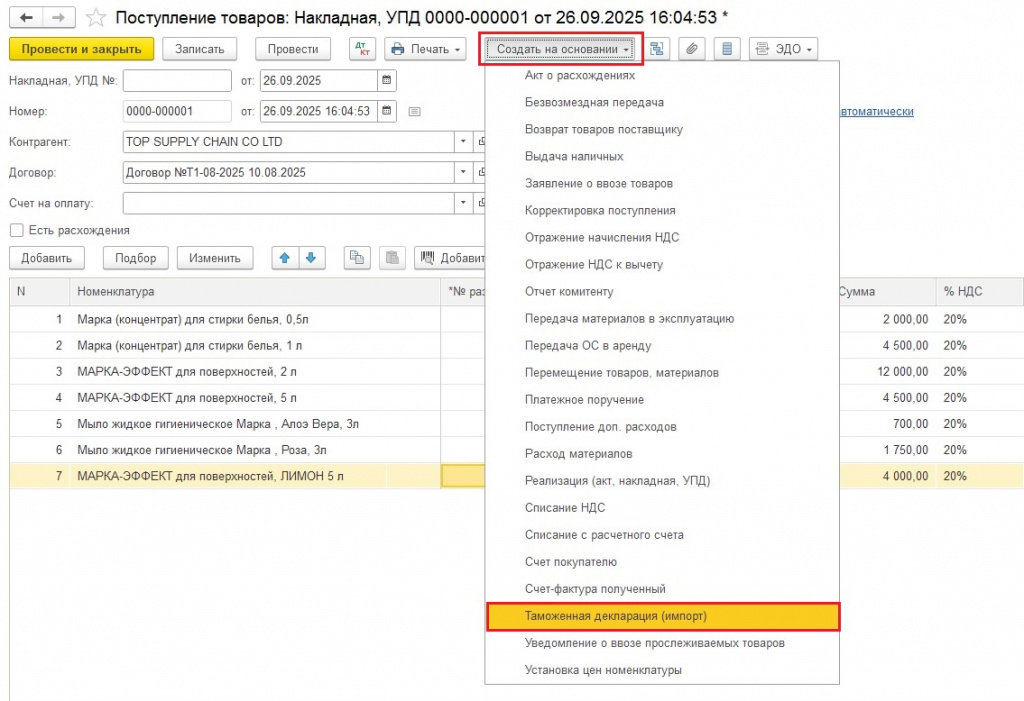Choose Заявление о ввозе товаров
1024x701 pixels.
point(662,184)
